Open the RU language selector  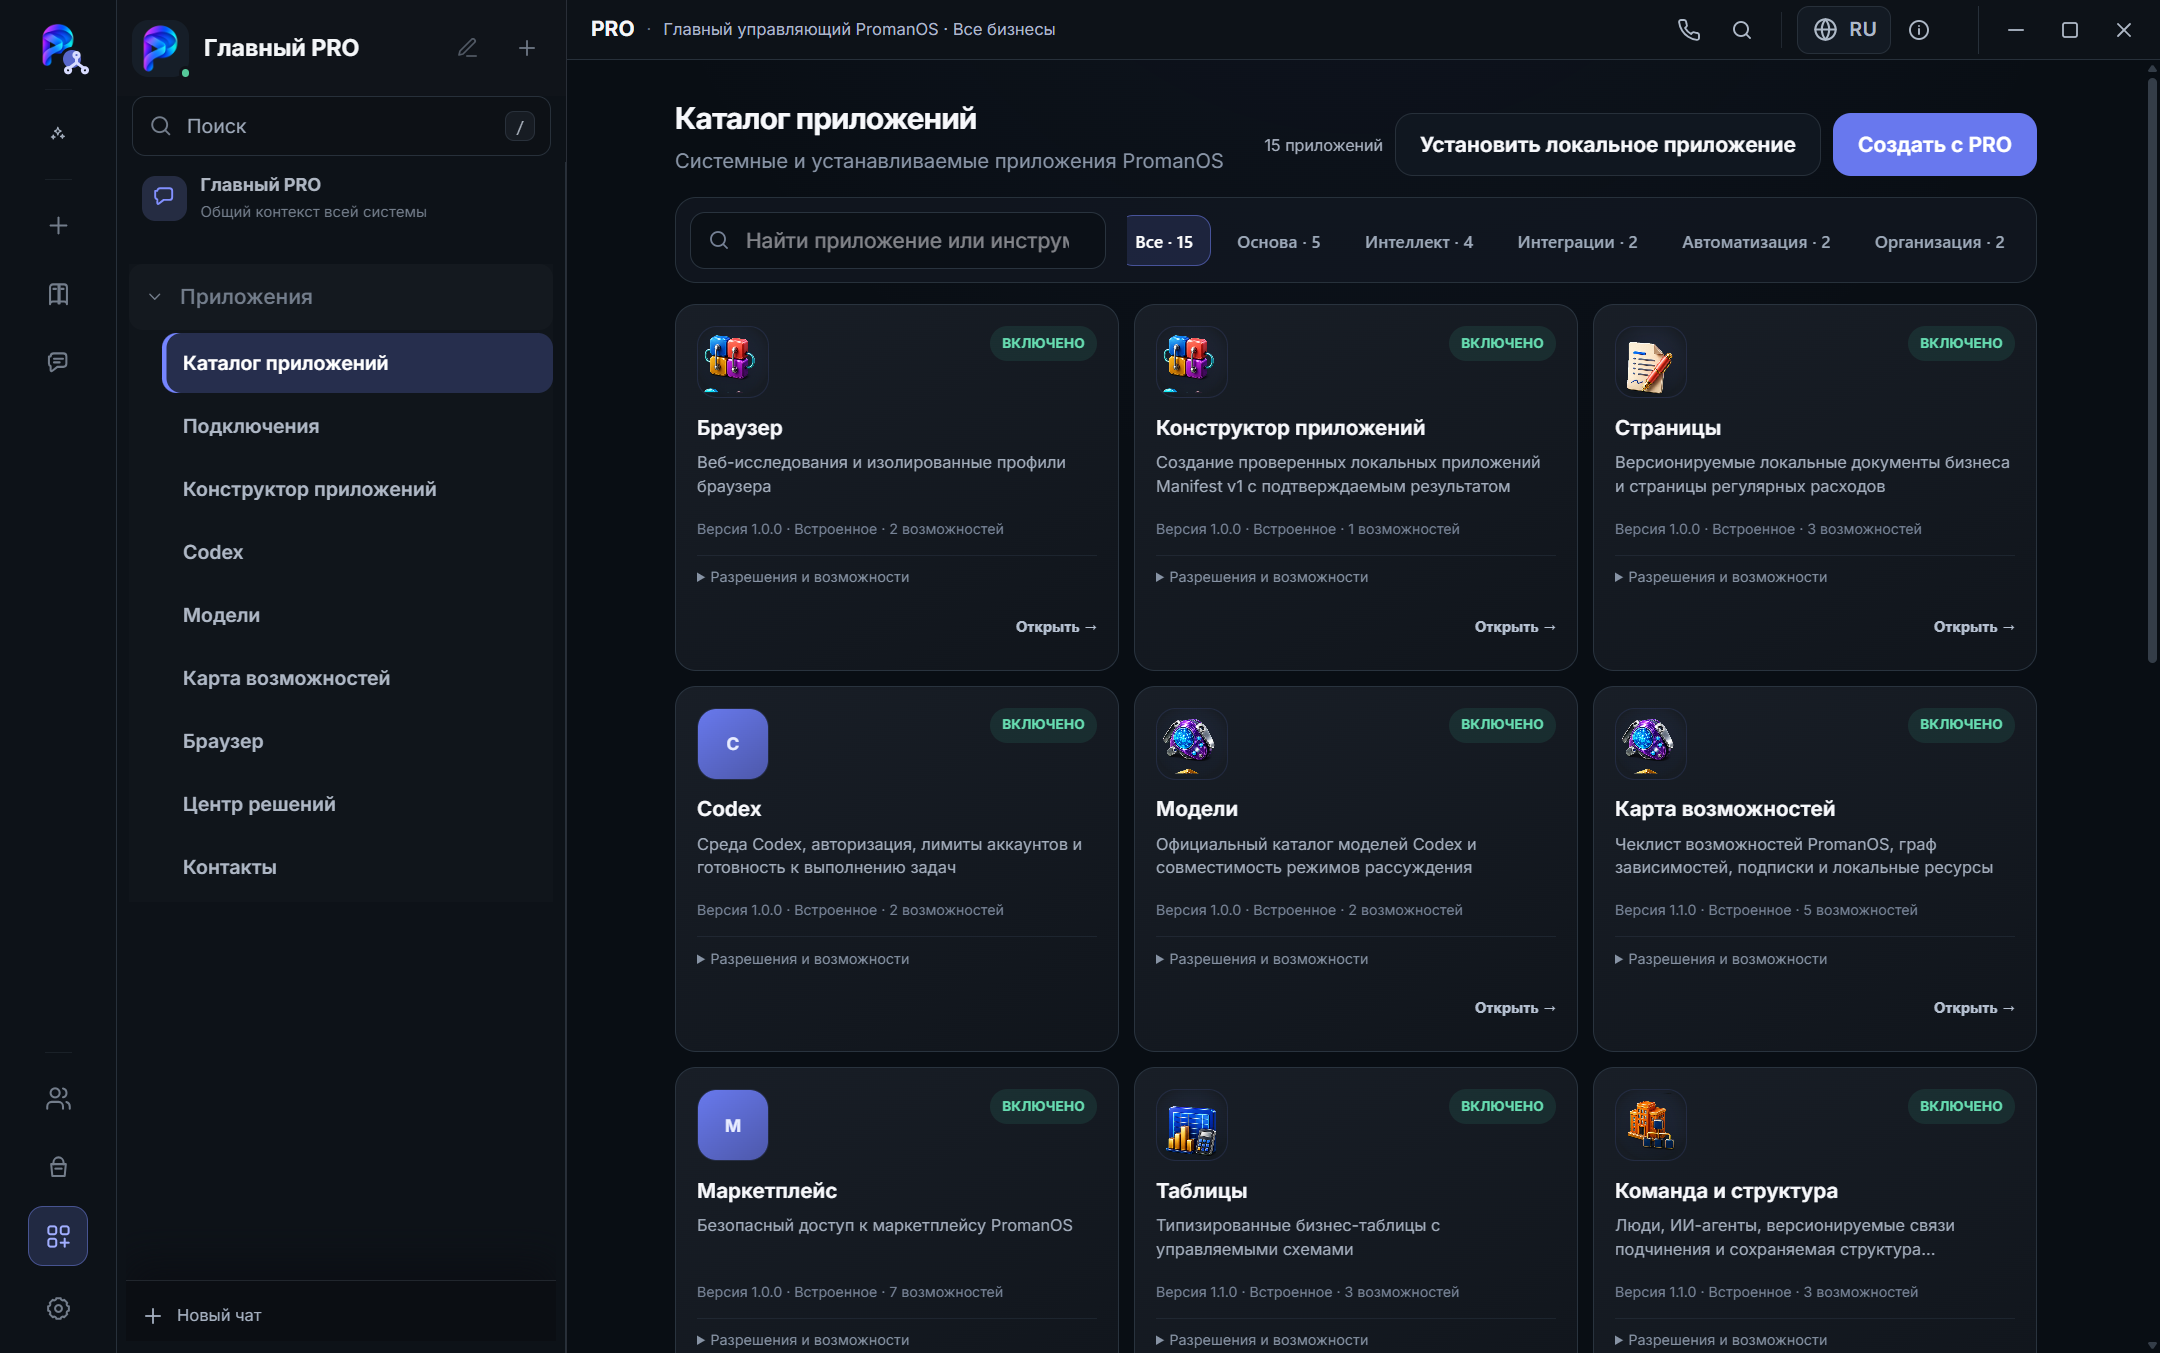click(1844, 30)
